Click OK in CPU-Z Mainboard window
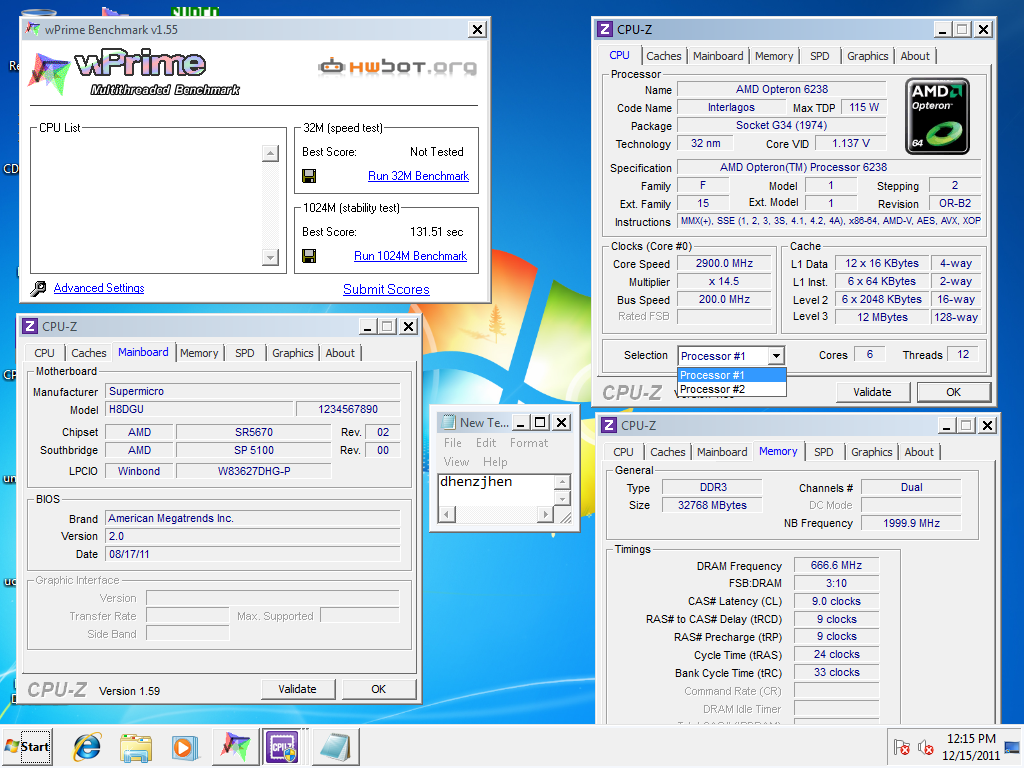 click(379, 689)
